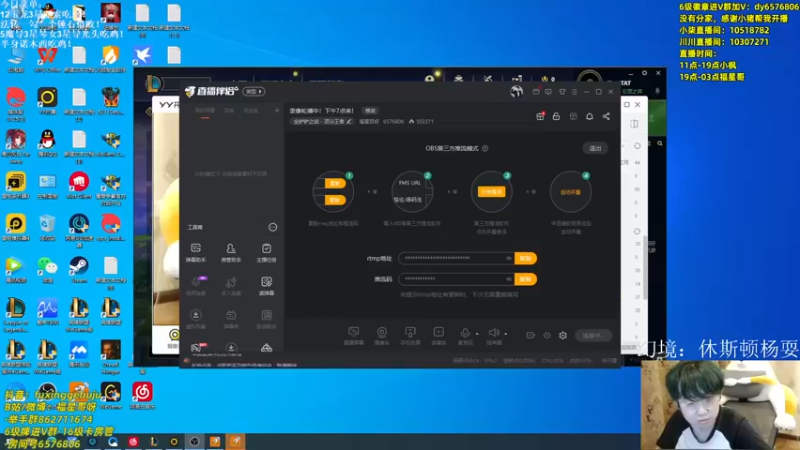This screenshot has height=450, width=800.
Task: Click the microphone icon
Action: pos(465,333)
